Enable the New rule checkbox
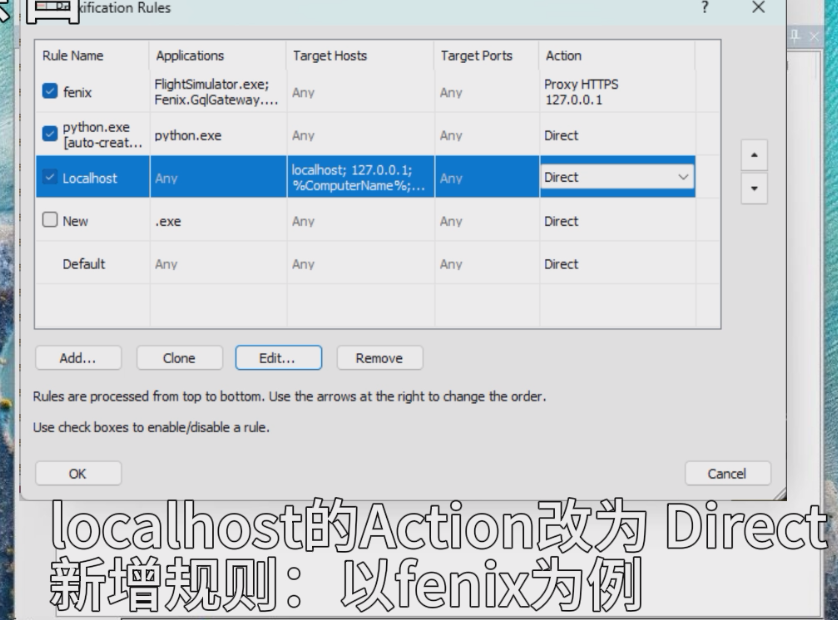 click(x=50, y=221)
